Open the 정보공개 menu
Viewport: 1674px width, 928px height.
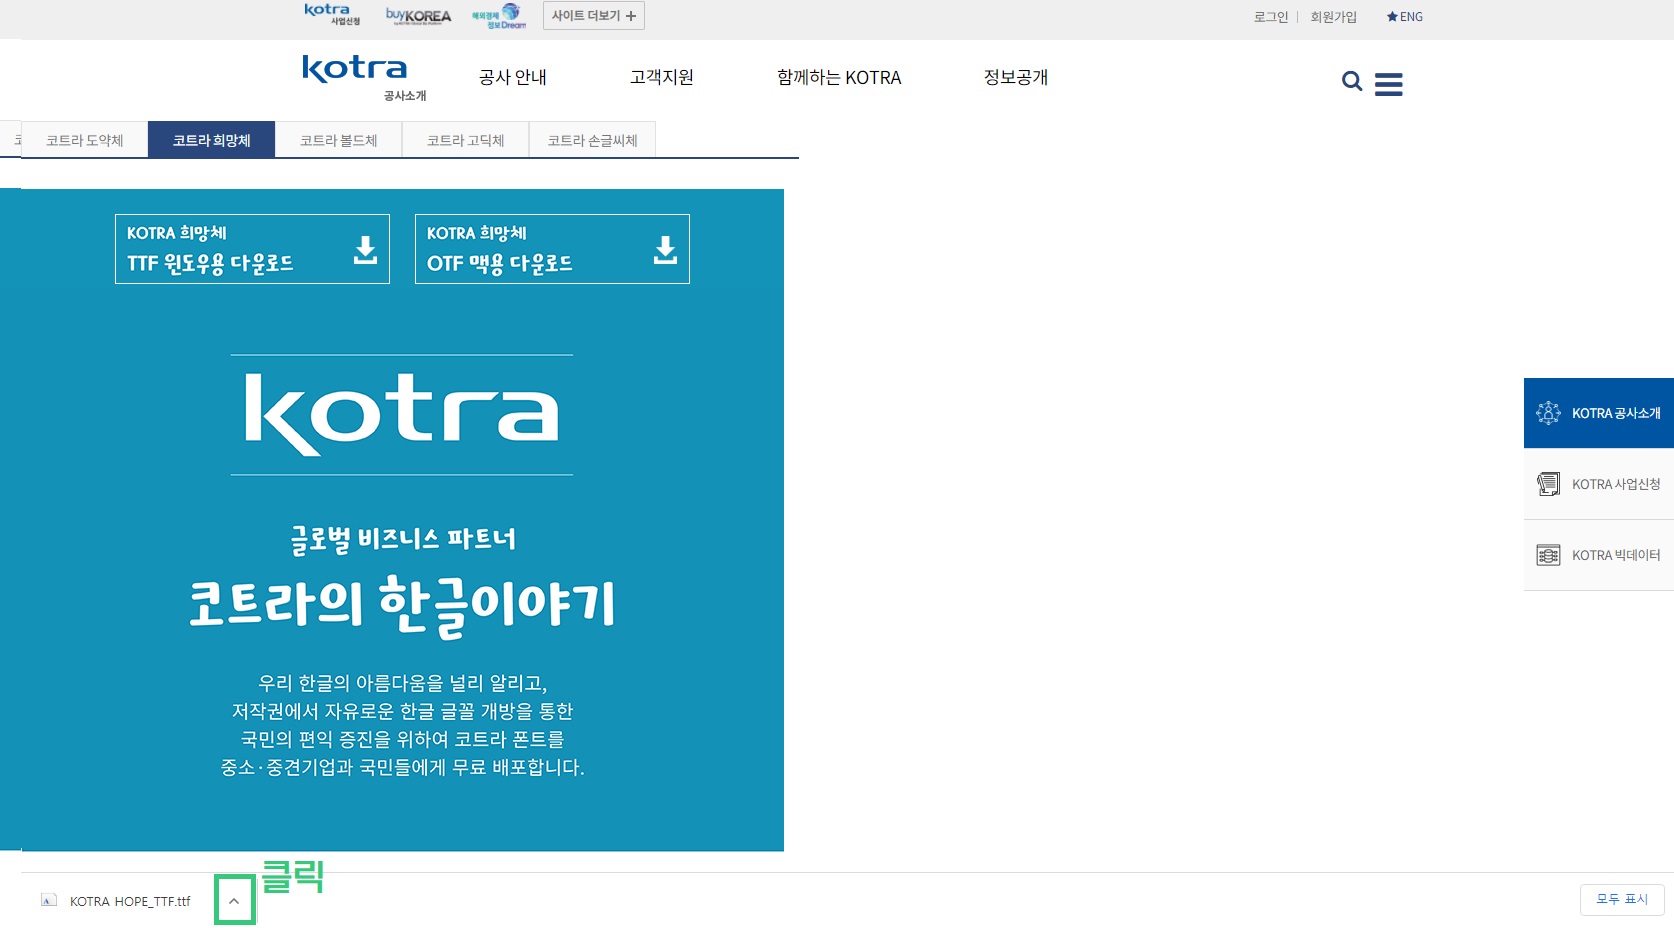[1016, 77]
